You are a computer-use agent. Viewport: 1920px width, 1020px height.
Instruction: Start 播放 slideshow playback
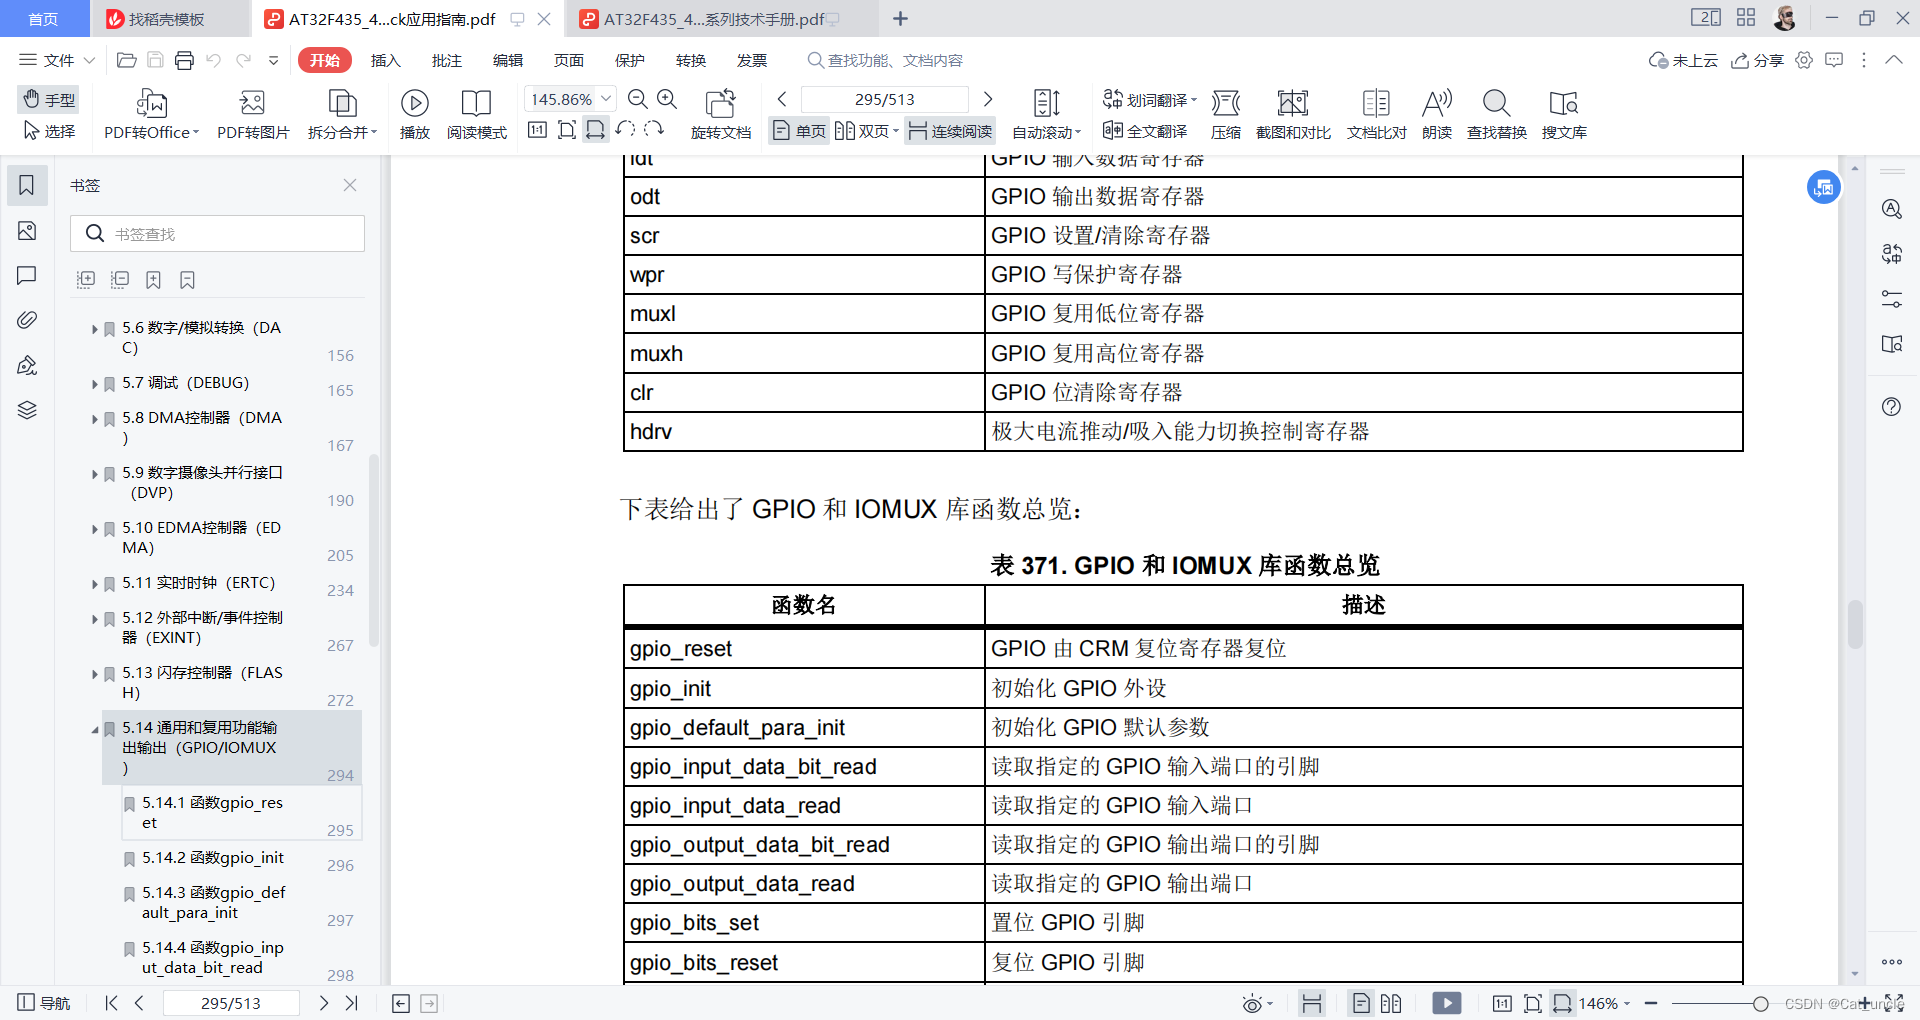click(414, 113)
